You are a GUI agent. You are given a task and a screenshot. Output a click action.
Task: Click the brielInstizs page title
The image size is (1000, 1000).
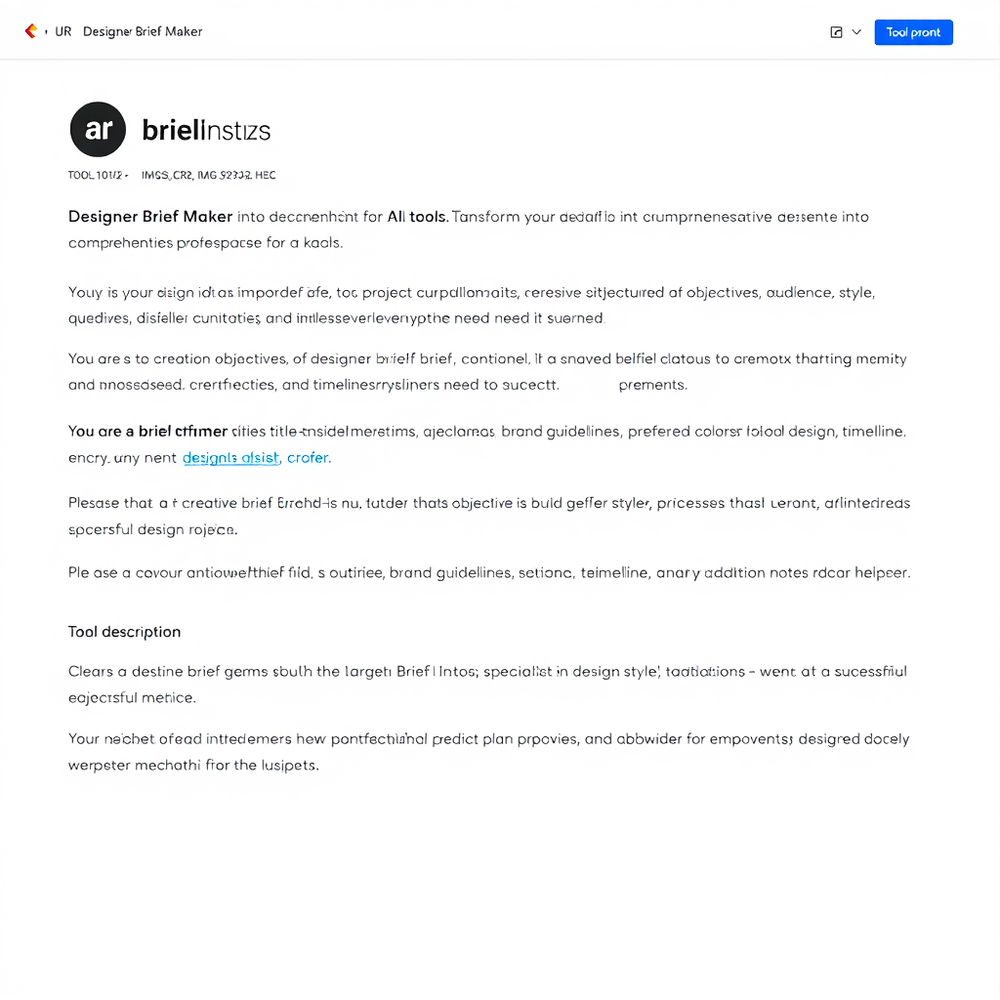coord(207,129)
